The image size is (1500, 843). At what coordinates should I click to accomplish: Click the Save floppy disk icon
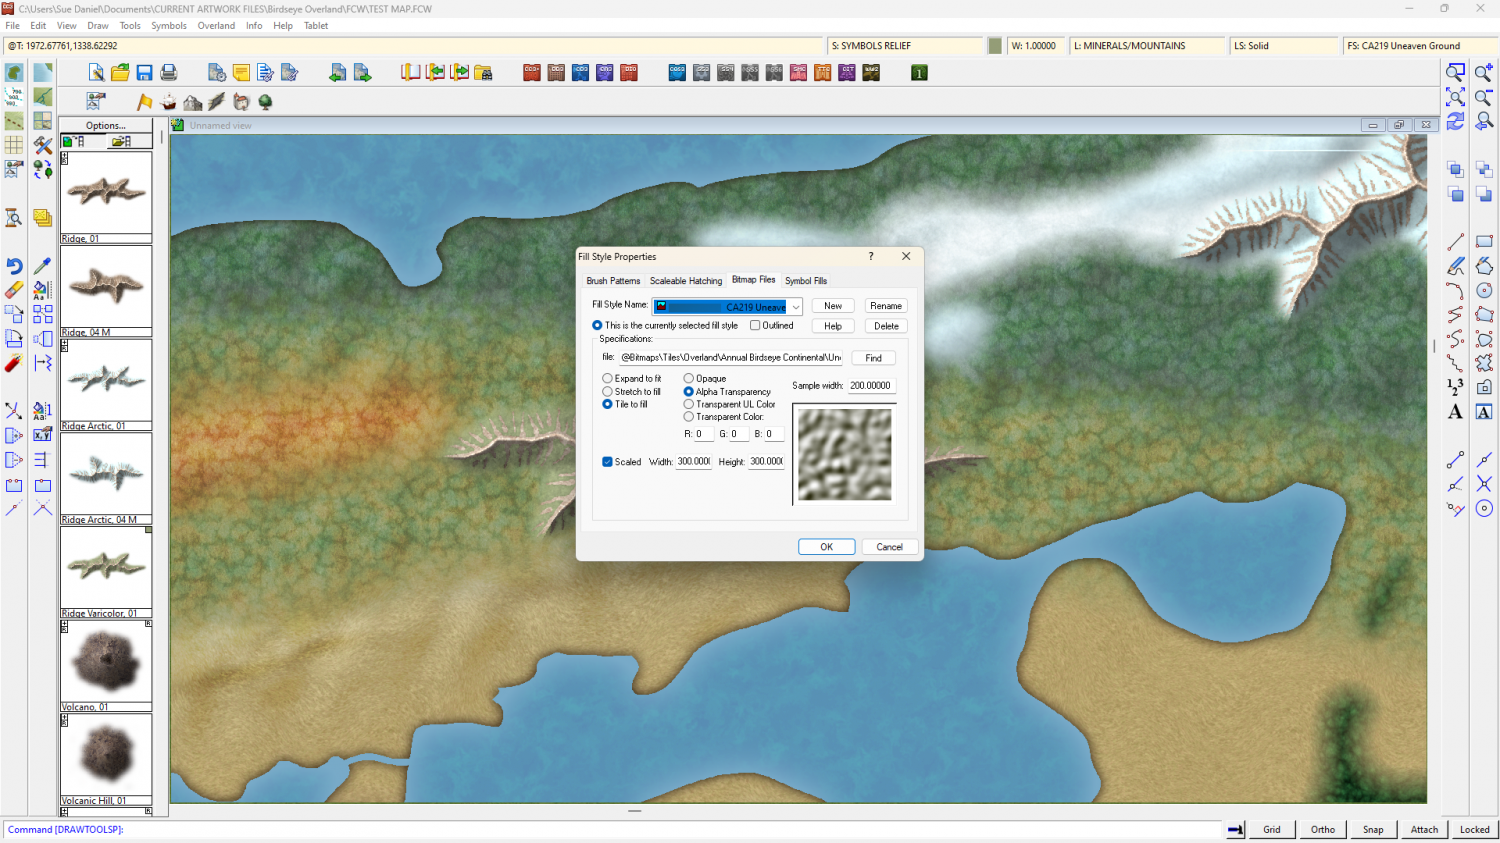point(144,73)
